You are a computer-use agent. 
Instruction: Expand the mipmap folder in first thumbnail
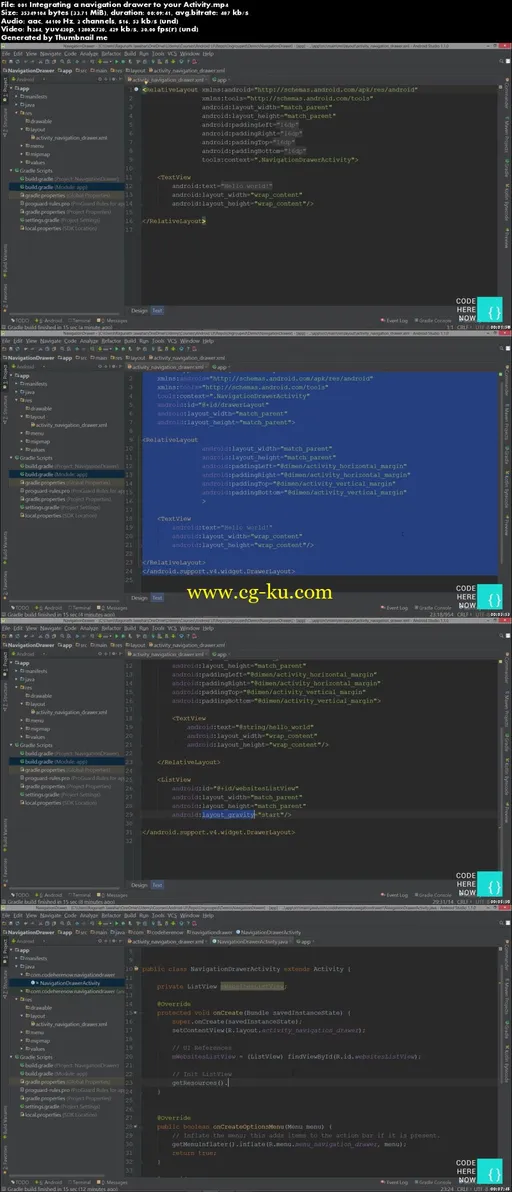(x=22, y=154)
